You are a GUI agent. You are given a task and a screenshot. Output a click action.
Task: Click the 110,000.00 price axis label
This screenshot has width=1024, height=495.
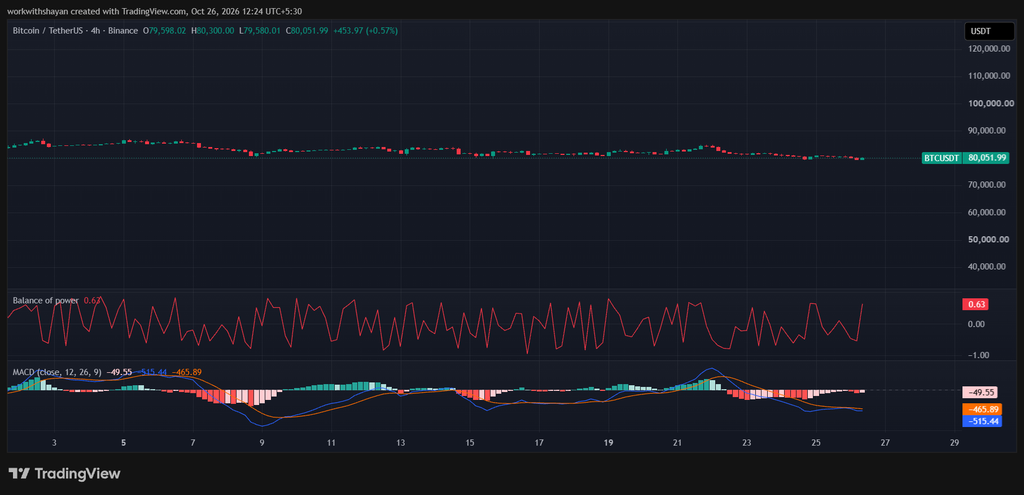coord(991,76)
